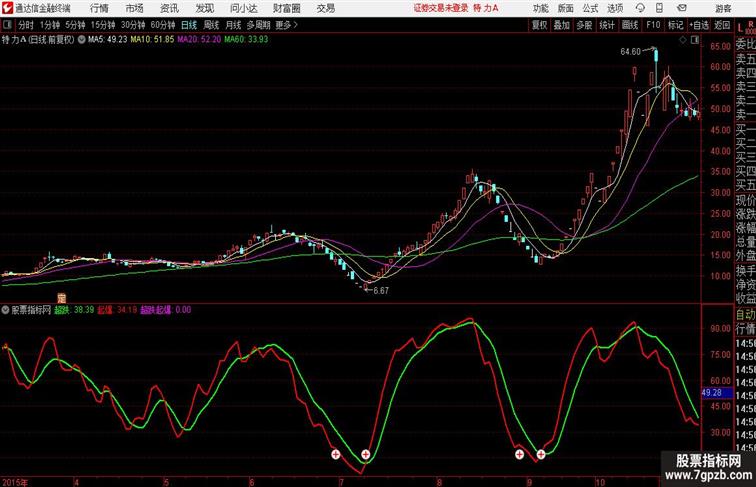Open the 公式 menu
Image resolution: width=756 pixels, height=487 pixels.
coord(590,8)
